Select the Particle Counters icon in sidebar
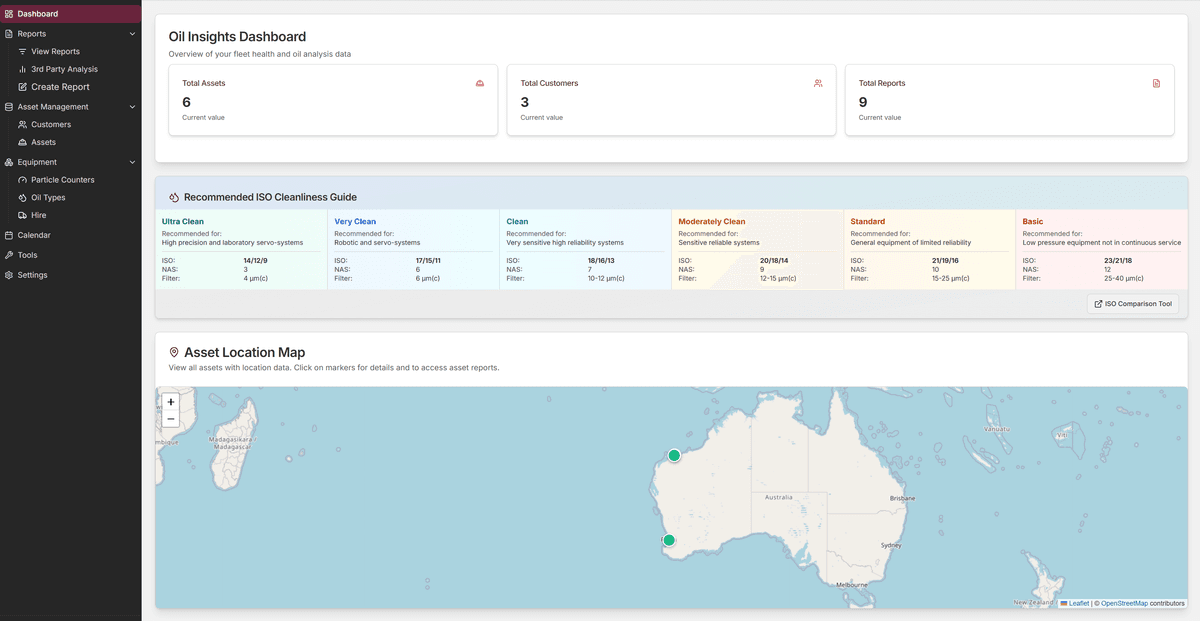Screen dimensions: 1200x621 (x=22, y=179)
